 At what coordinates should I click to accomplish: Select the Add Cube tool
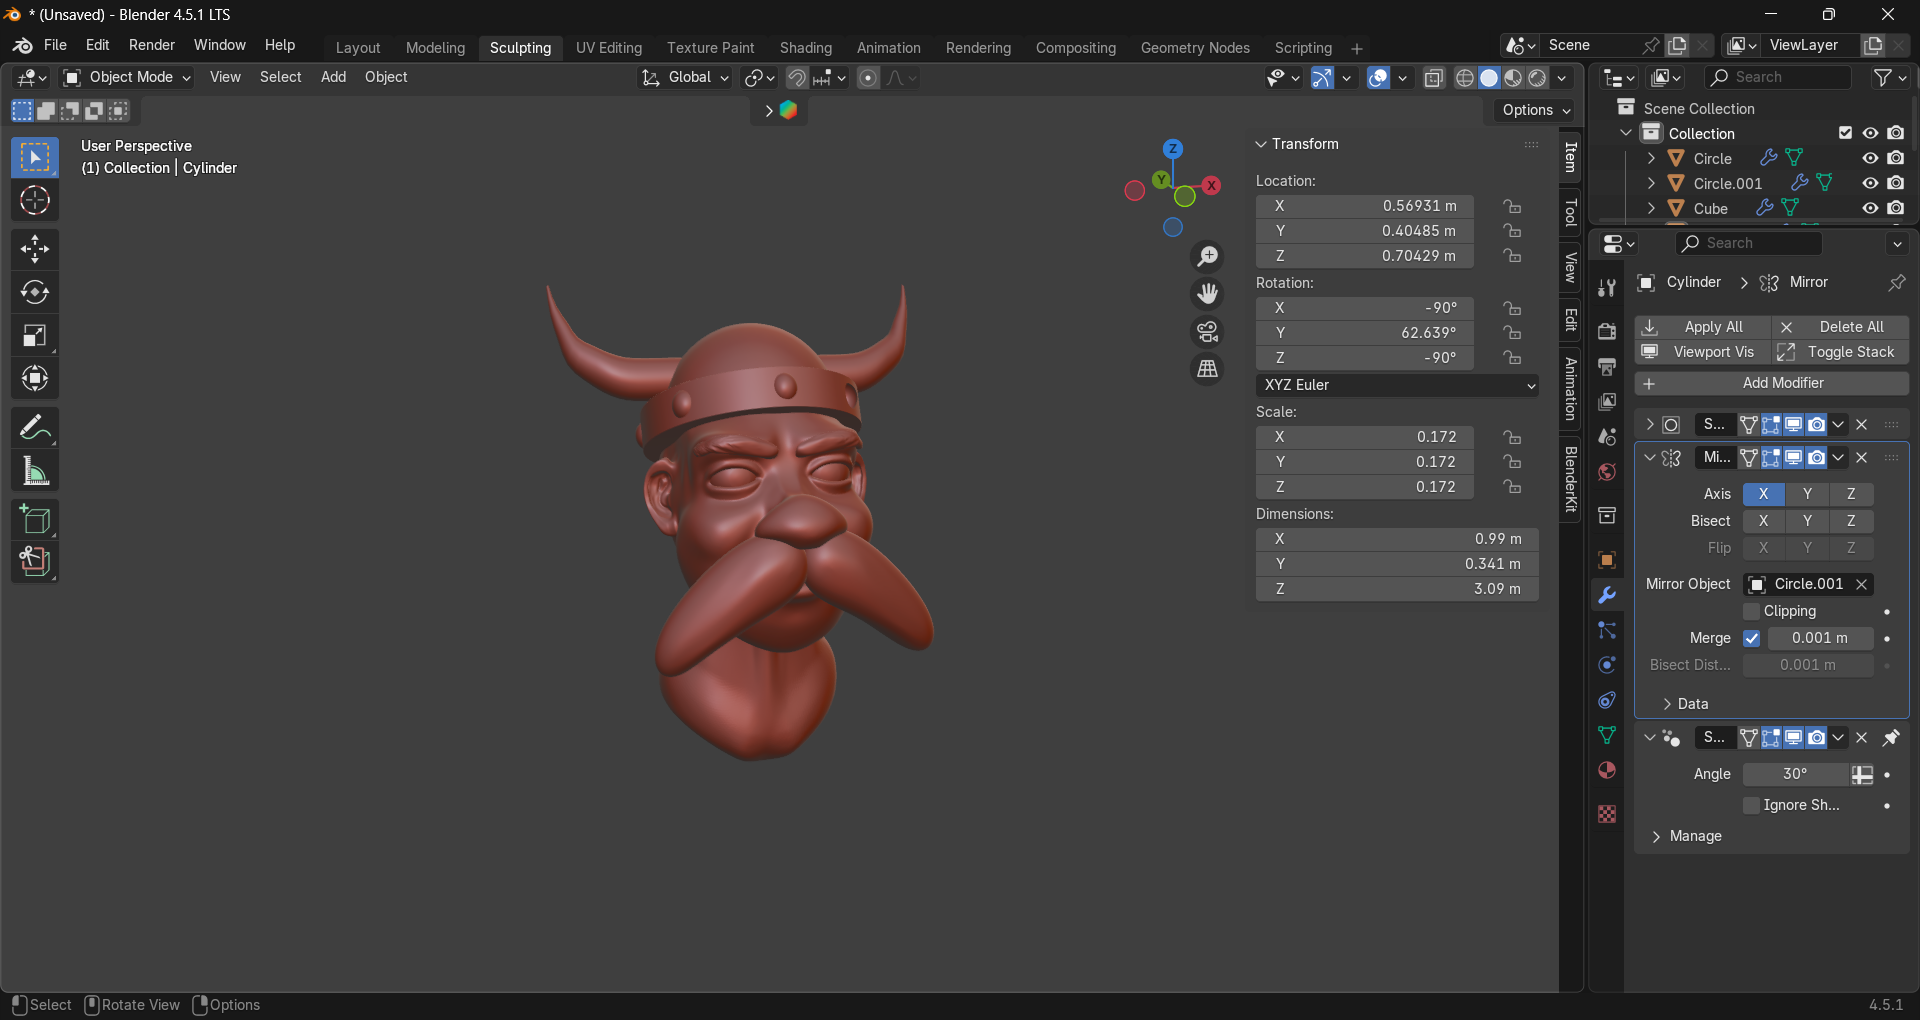pos(35,519)
